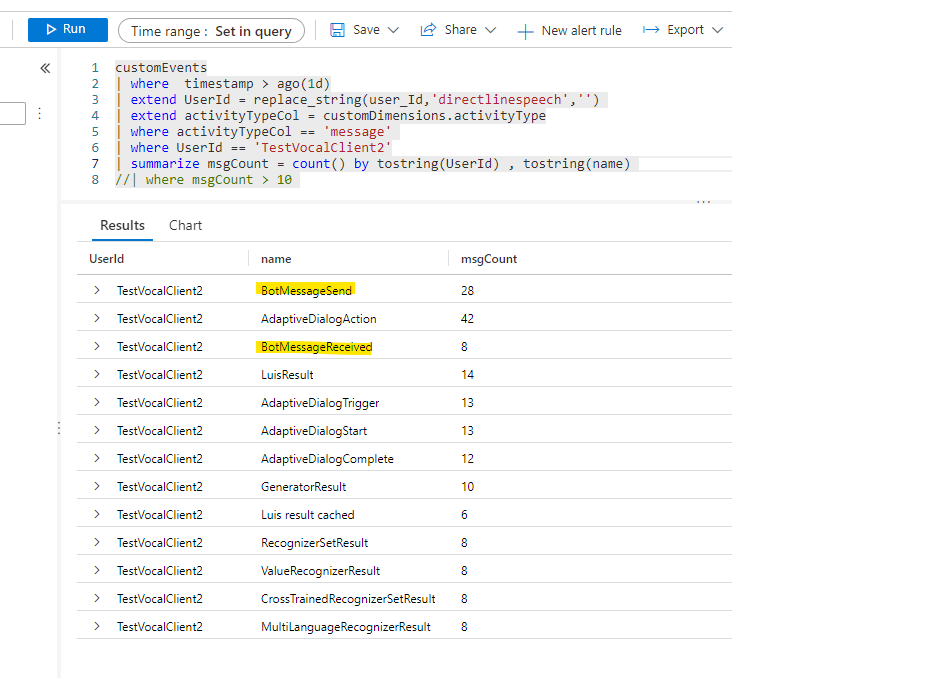Click the partially visible side input box
Image resolution: width=941 pixels, height=678 pixels.
(x=13, y=113)
